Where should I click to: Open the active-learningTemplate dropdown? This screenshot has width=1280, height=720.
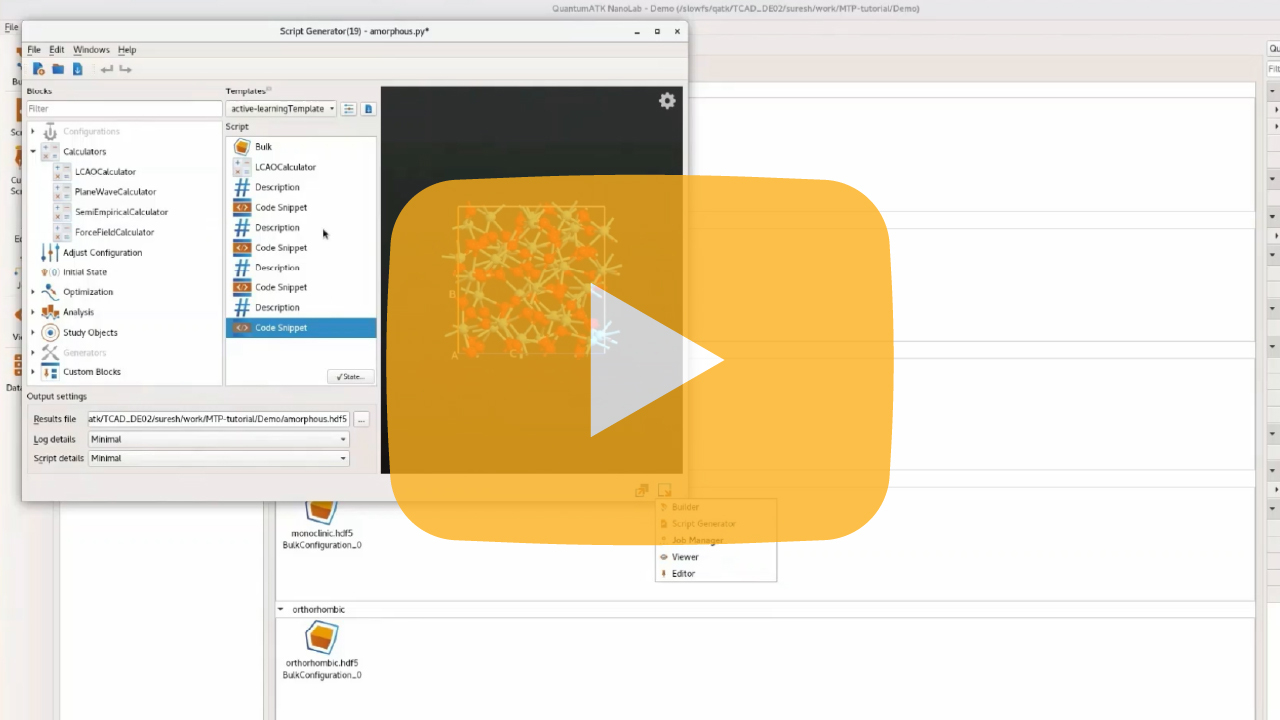(x=282, y=109)
